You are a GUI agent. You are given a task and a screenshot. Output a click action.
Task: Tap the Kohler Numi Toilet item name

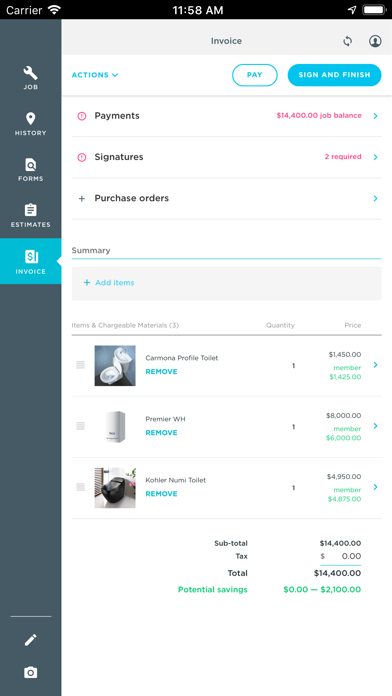tap(175, 480)
